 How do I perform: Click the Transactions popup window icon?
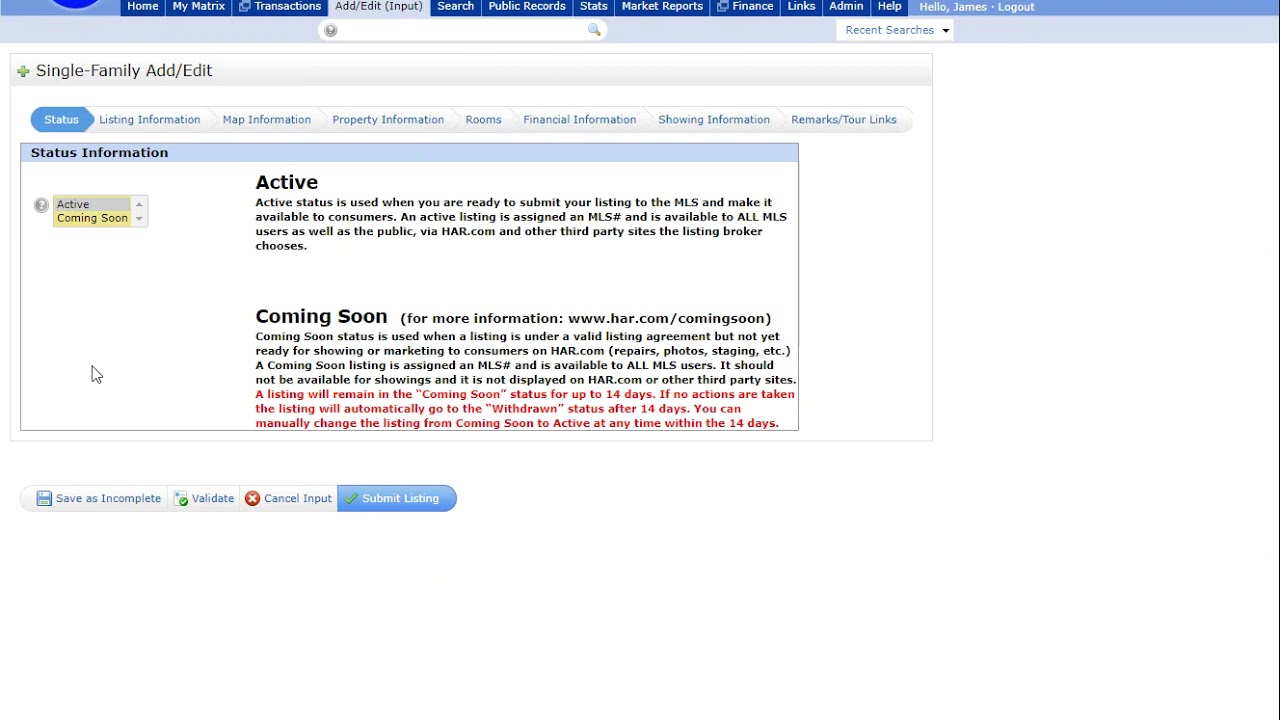tap(244, 6)
